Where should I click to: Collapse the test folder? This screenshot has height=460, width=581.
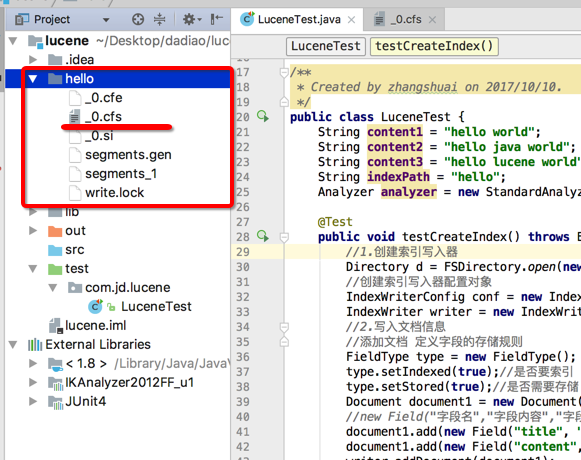pos(33,268)
